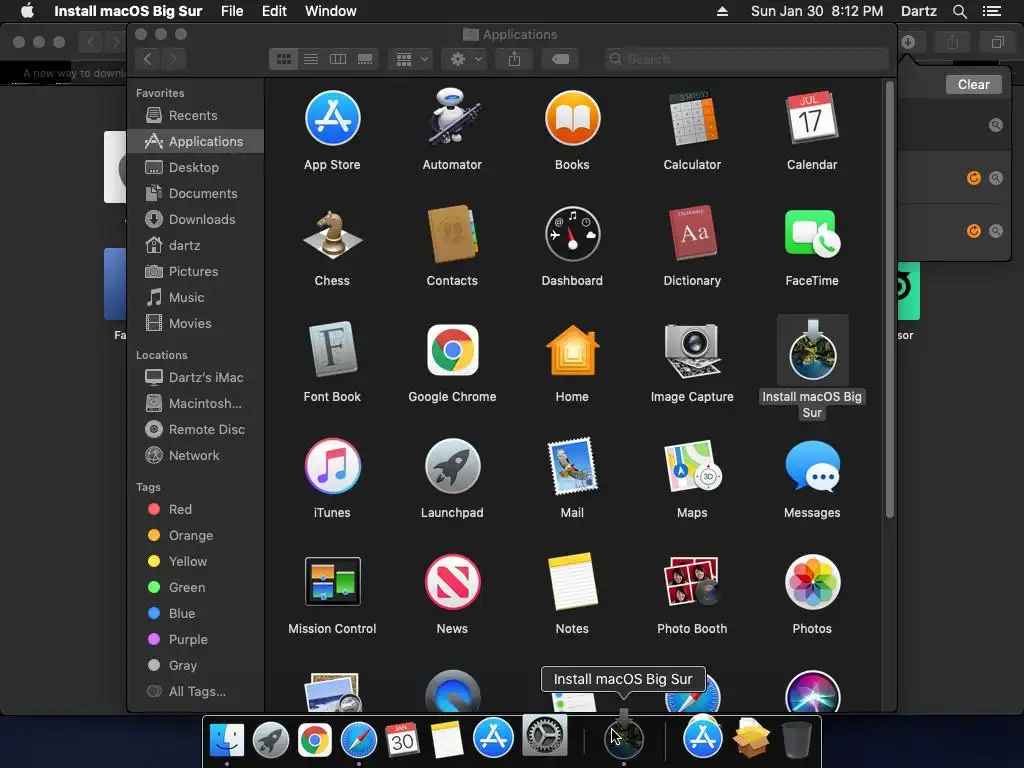Open System Preferences from the Dock
Screen dimensions: 1024x768
pyautogui.click(x=545, y=735)
